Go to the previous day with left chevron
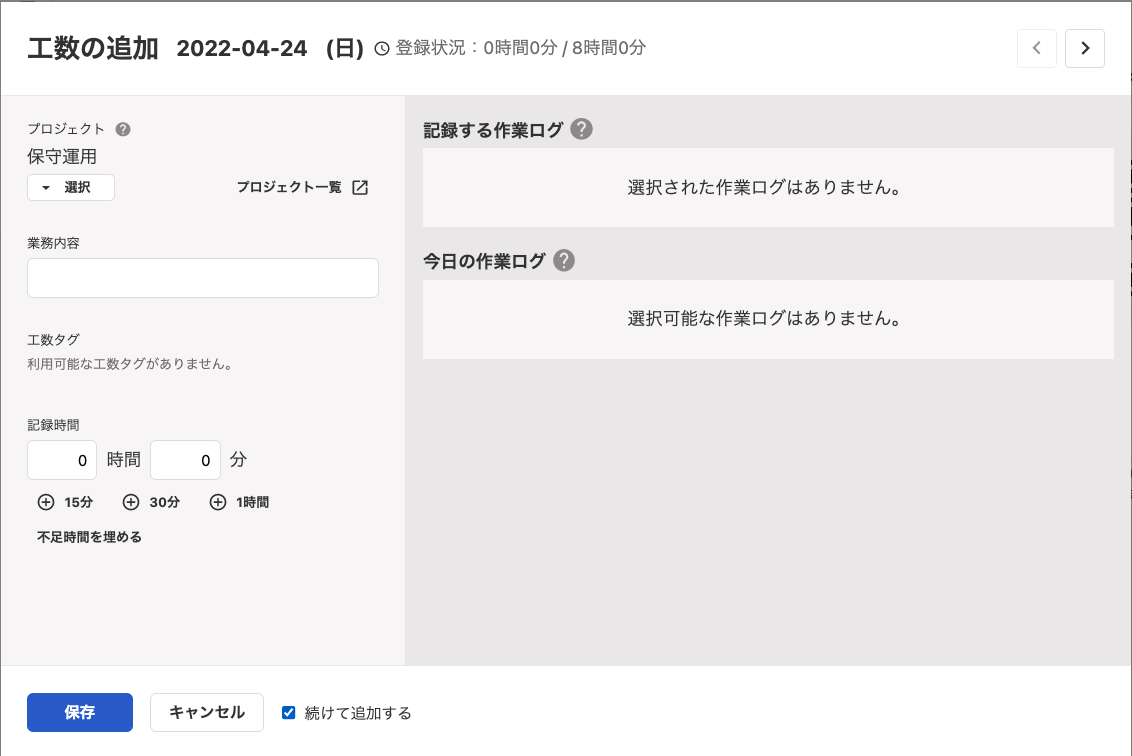1132x756 pixels. (1036, 48)
